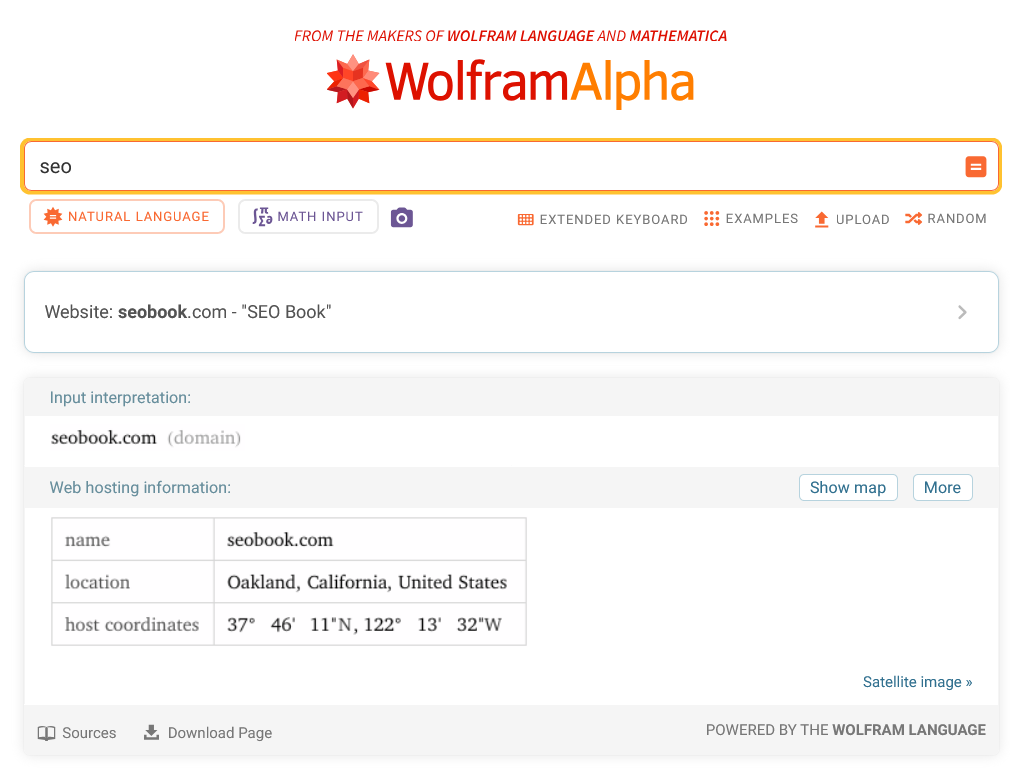
Task: Click the seobook.com name cell in table
Action: pos(370,539)
